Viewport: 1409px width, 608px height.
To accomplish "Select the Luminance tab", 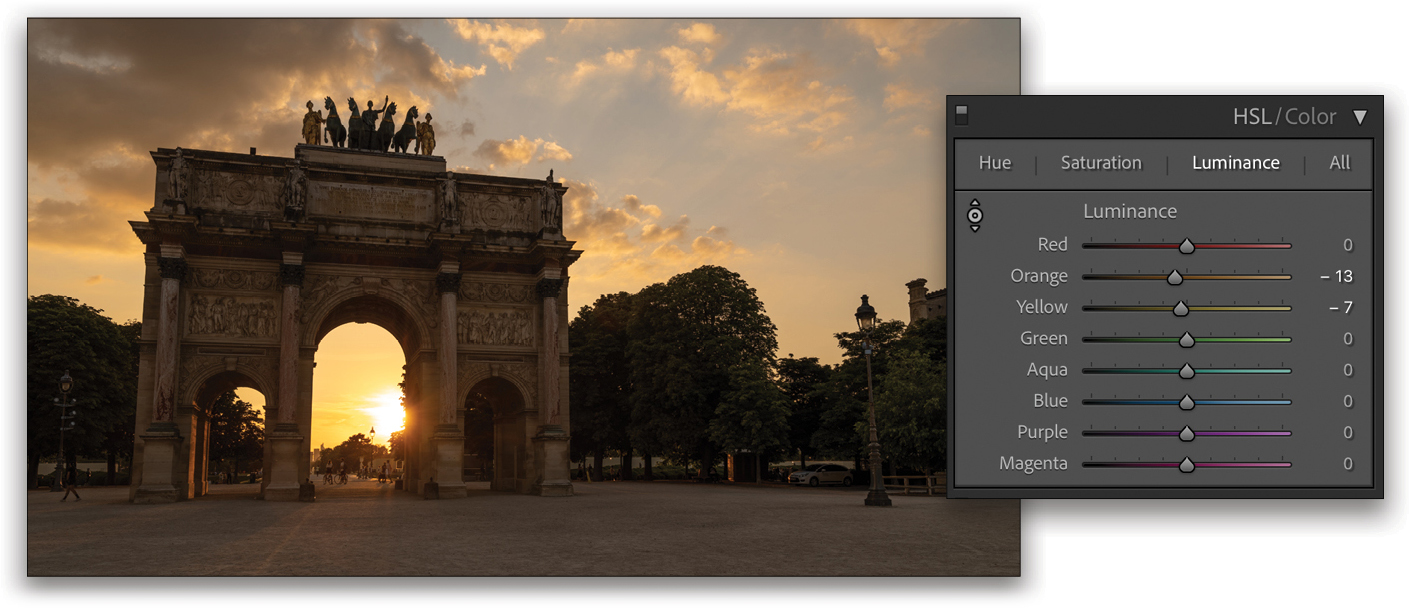I will click(1236, 162).
